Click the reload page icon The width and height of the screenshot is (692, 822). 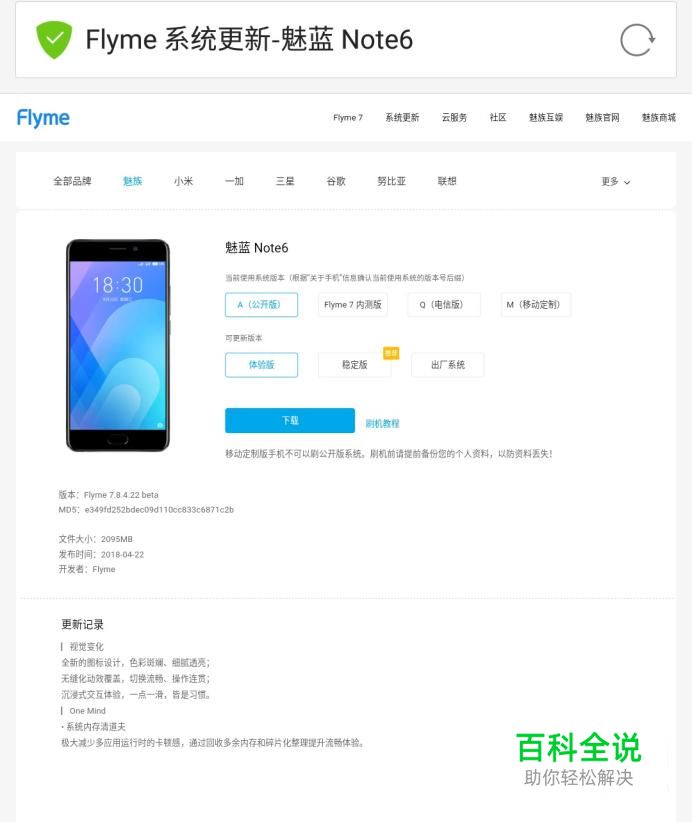[637, 40]
